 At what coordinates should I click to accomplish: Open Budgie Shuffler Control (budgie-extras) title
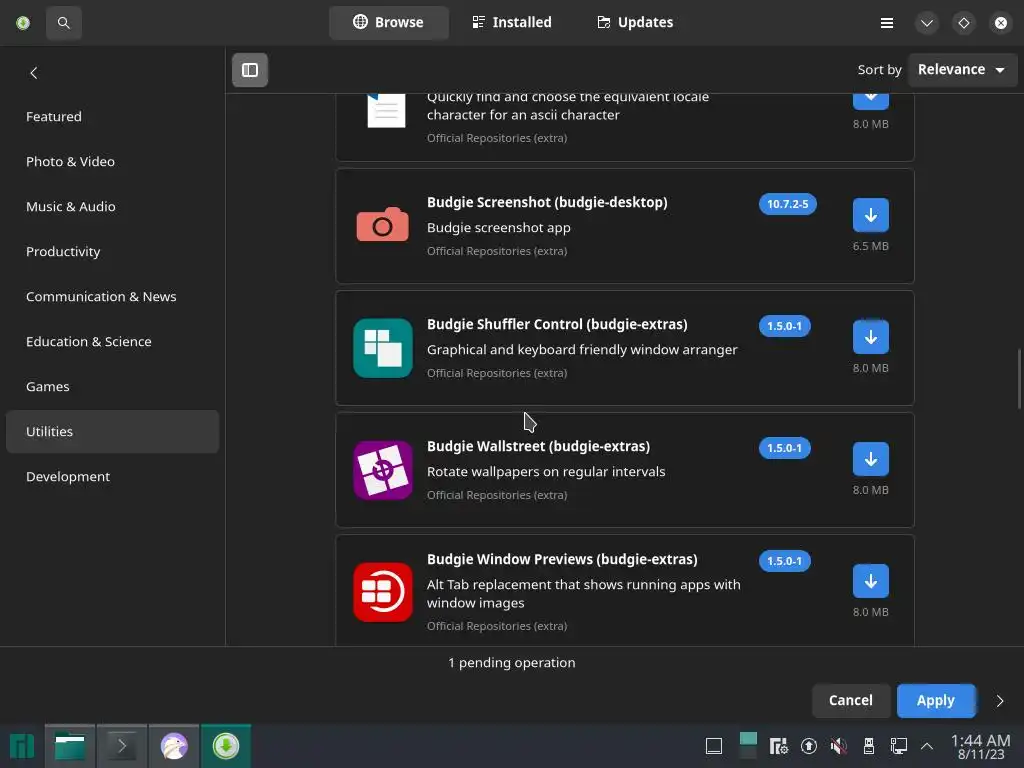(x=557, y=325)
